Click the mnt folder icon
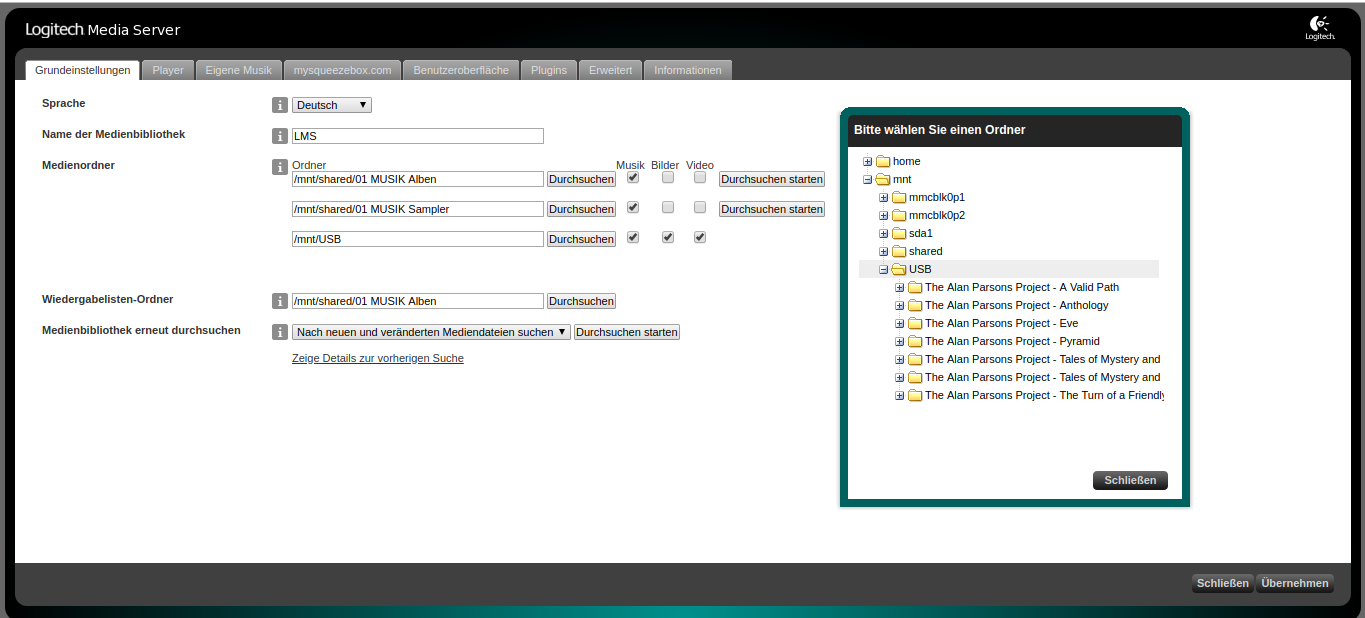This screenshot has height=618, width=1365. pos(883,179)
